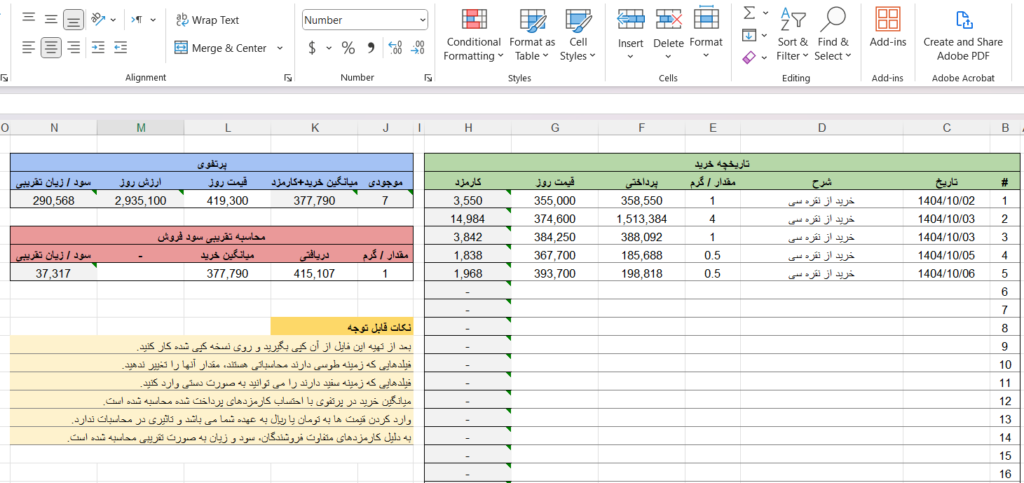The height and width of the screenshot is (483, 1024).
Task: Open Format as Table gallery
Action: pos(532,22)
